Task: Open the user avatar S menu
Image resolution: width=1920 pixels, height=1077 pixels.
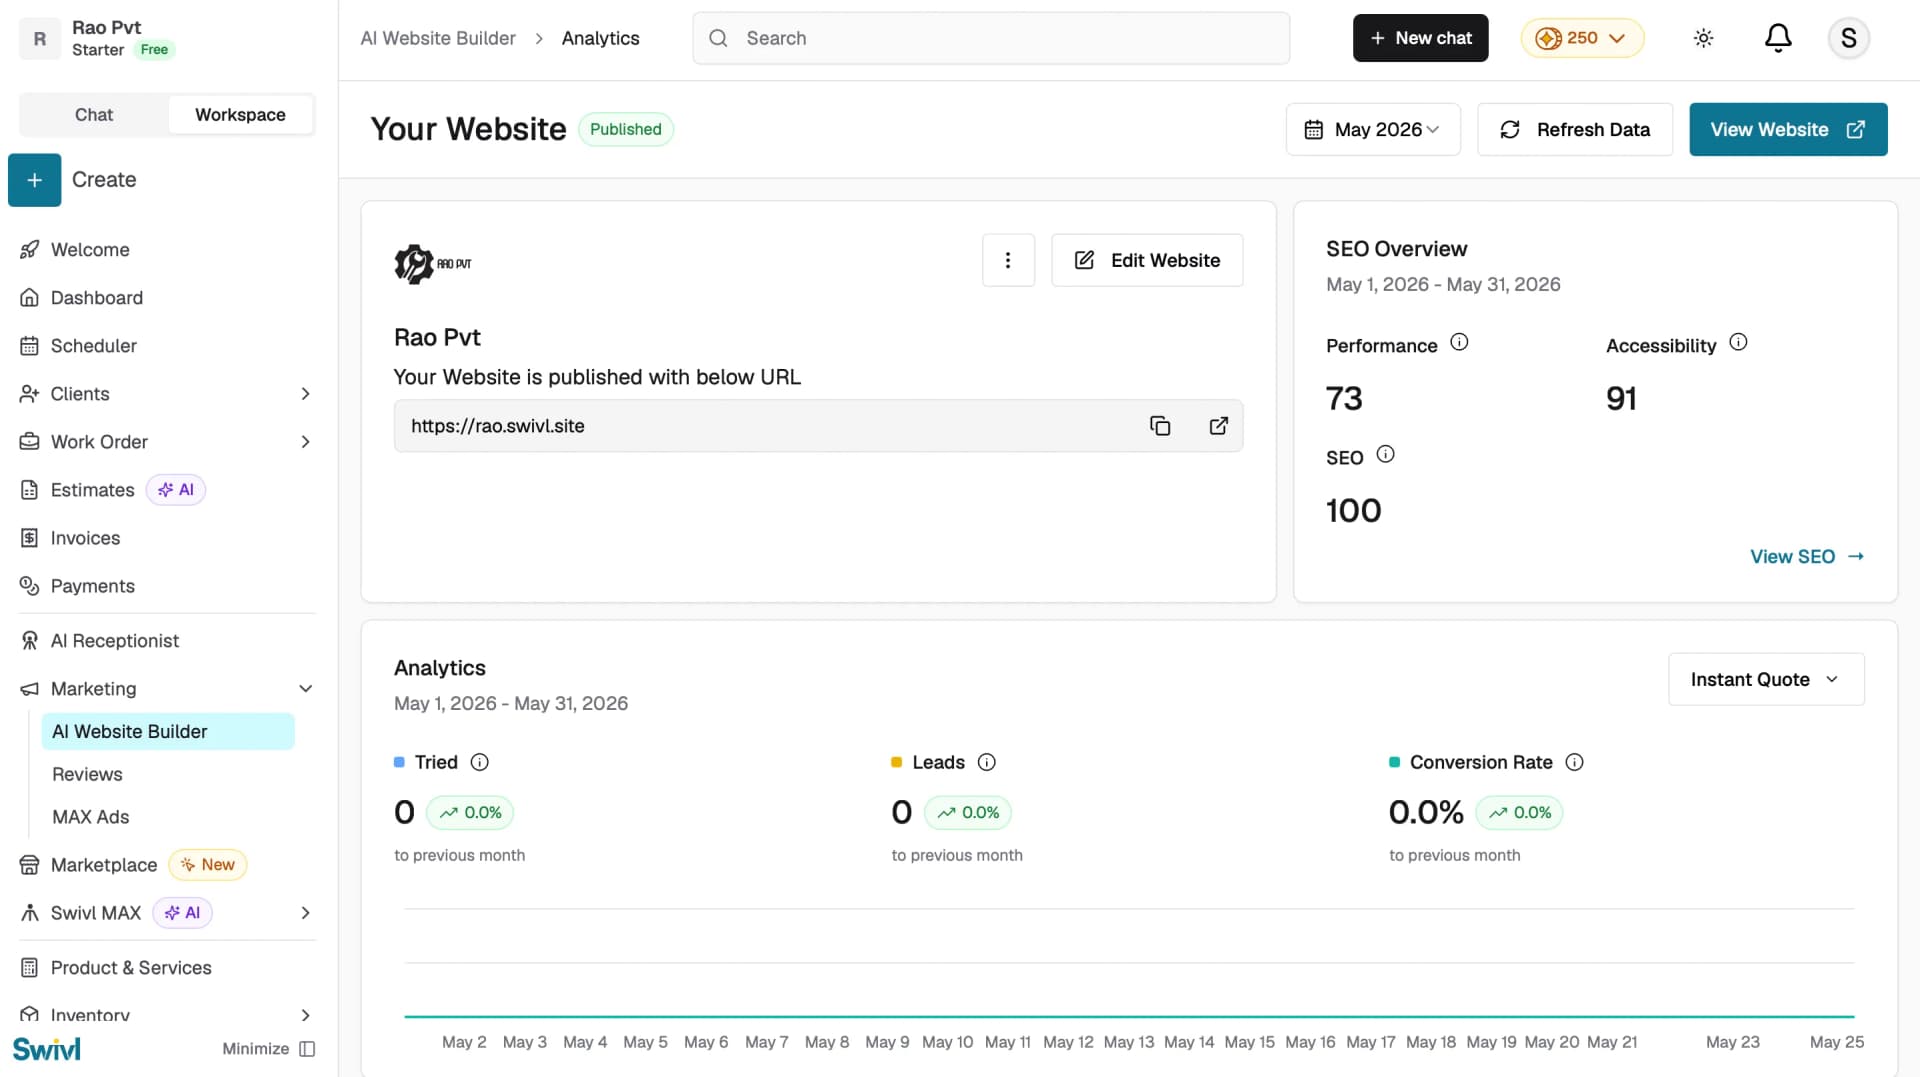Action: pyautogui.click(x=1848, y=38)
